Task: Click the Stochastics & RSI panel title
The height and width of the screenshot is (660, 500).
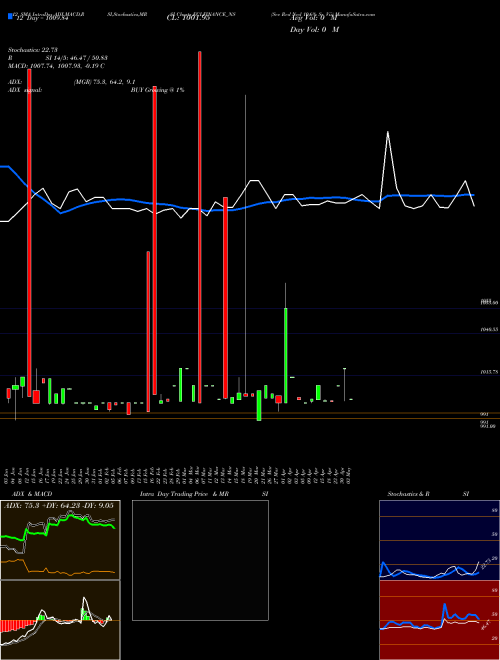Action: (428, 494)
